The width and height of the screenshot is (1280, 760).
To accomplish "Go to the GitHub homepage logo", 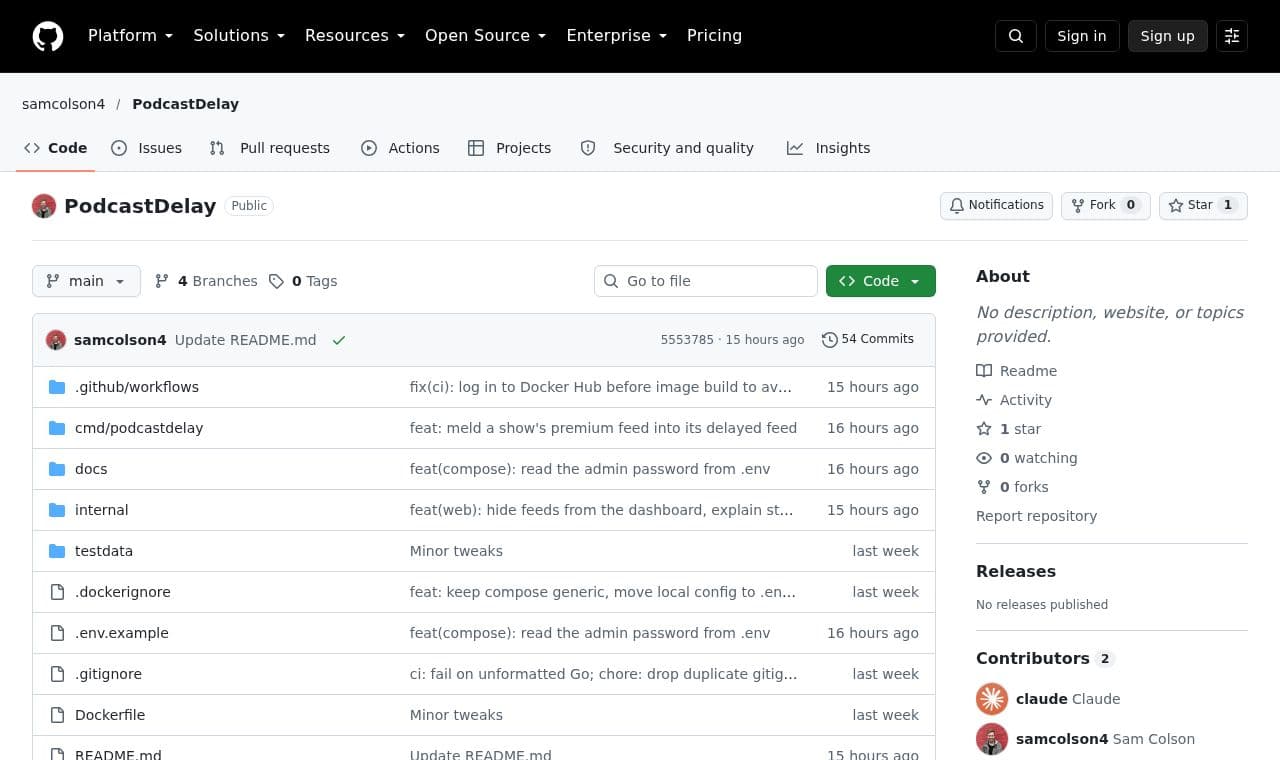I will tap(48, 36).
